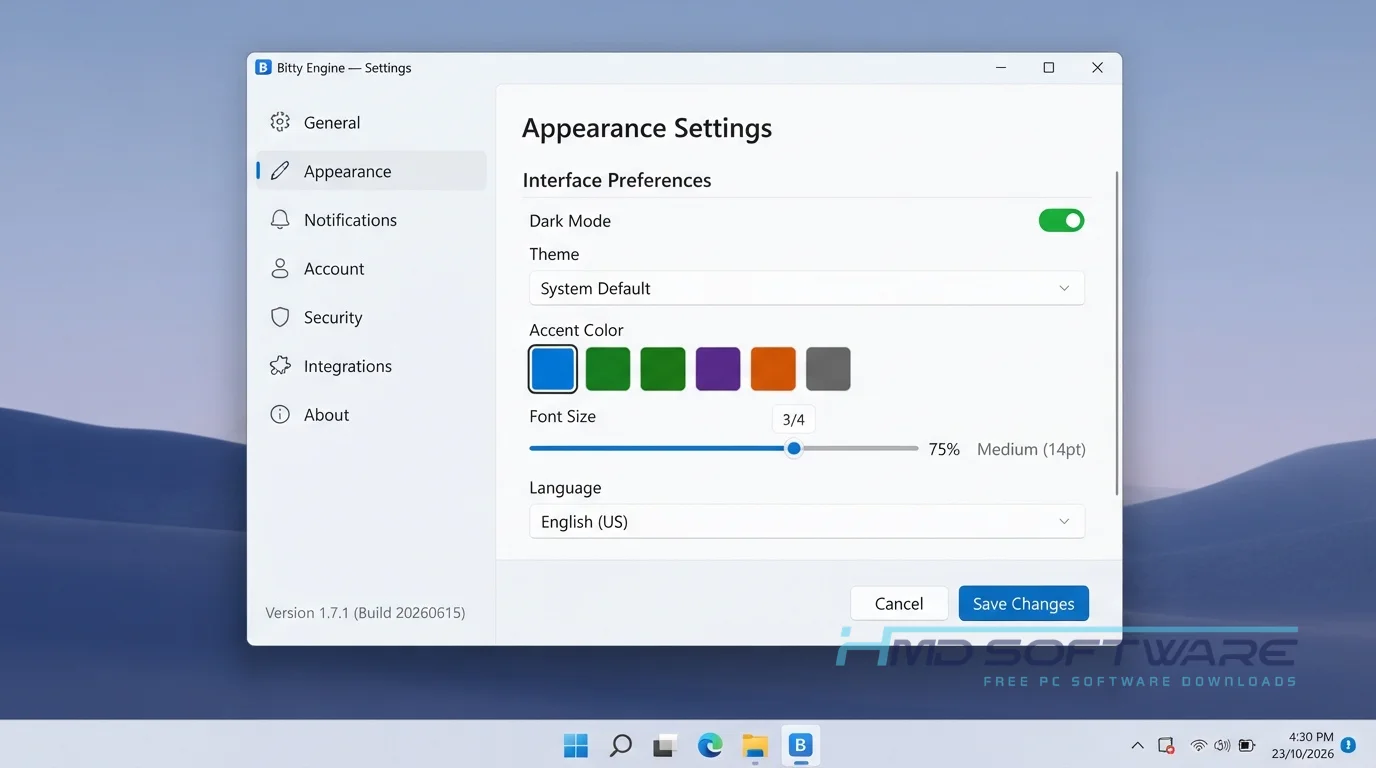This screenshot has height=768, width=1376.
Task: Open the Windows Start menu
Action: point(576,745)
